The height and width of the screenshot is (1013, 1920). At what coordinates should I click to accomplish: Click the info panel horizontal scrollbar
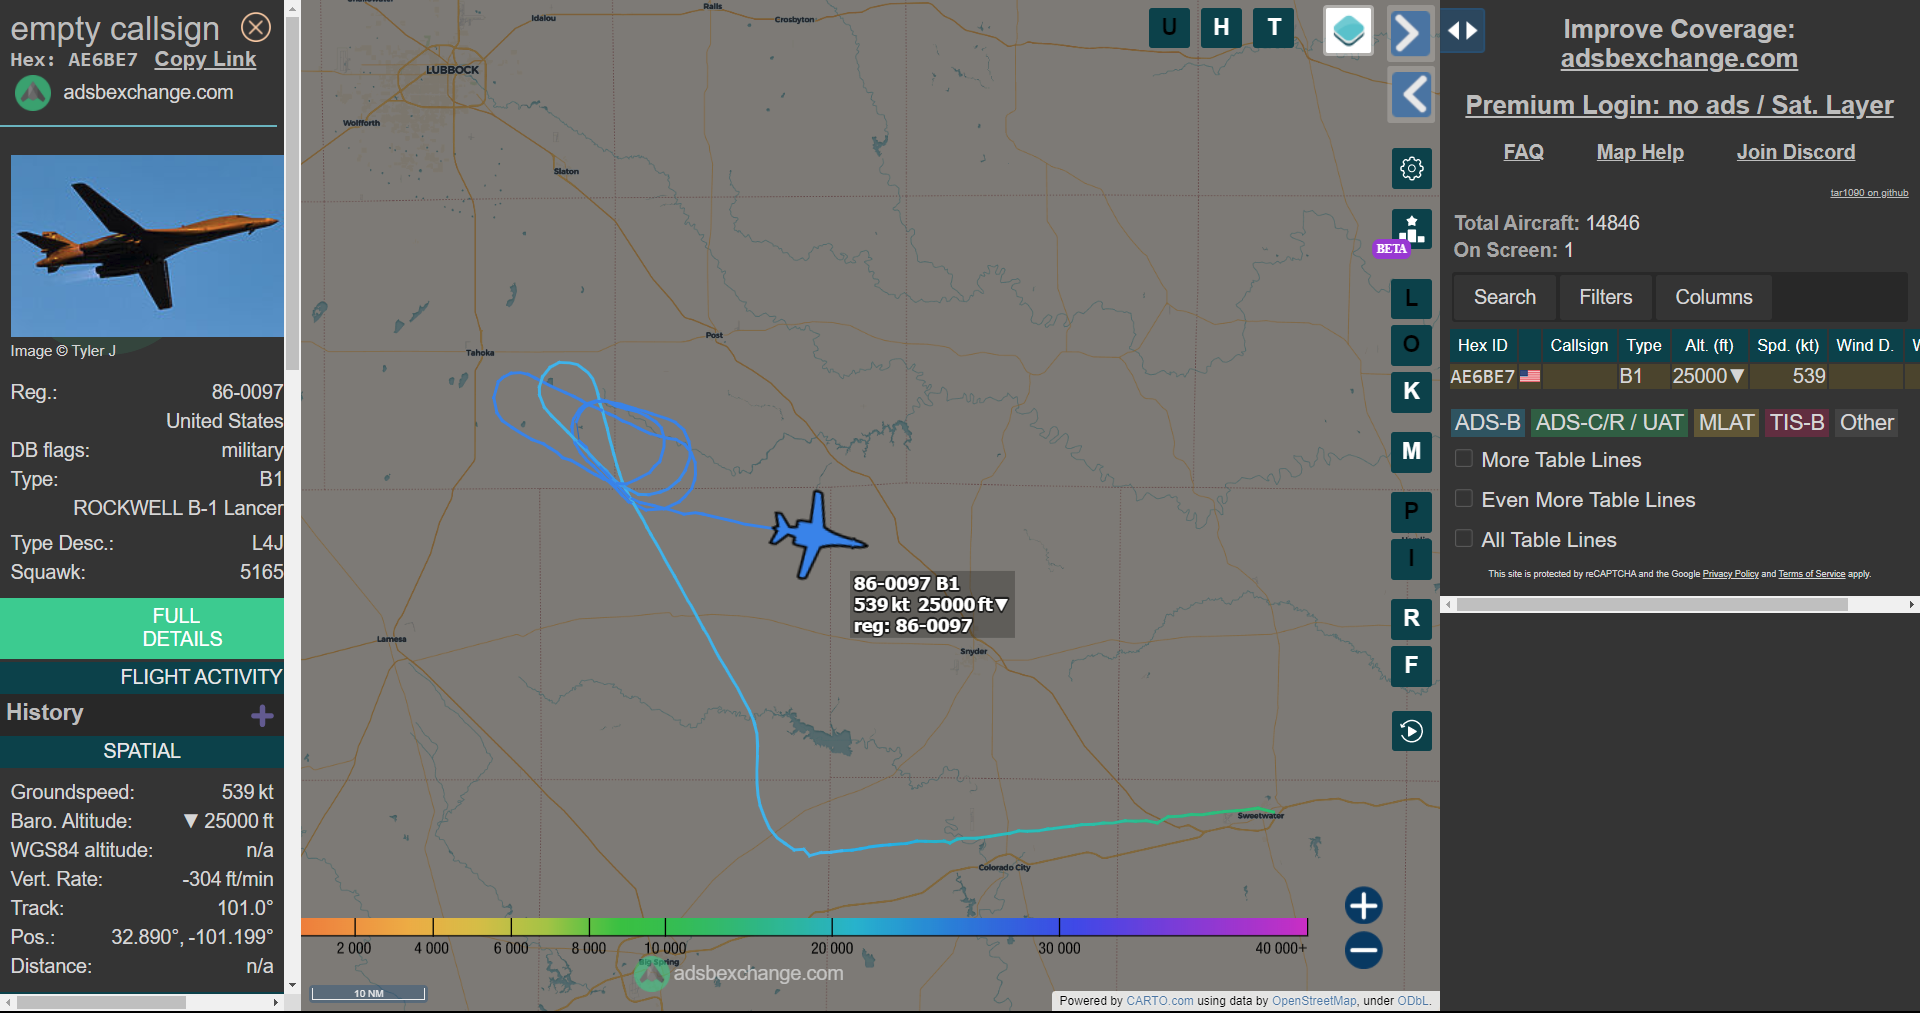pyautogui.click(x=100, y=1002)
